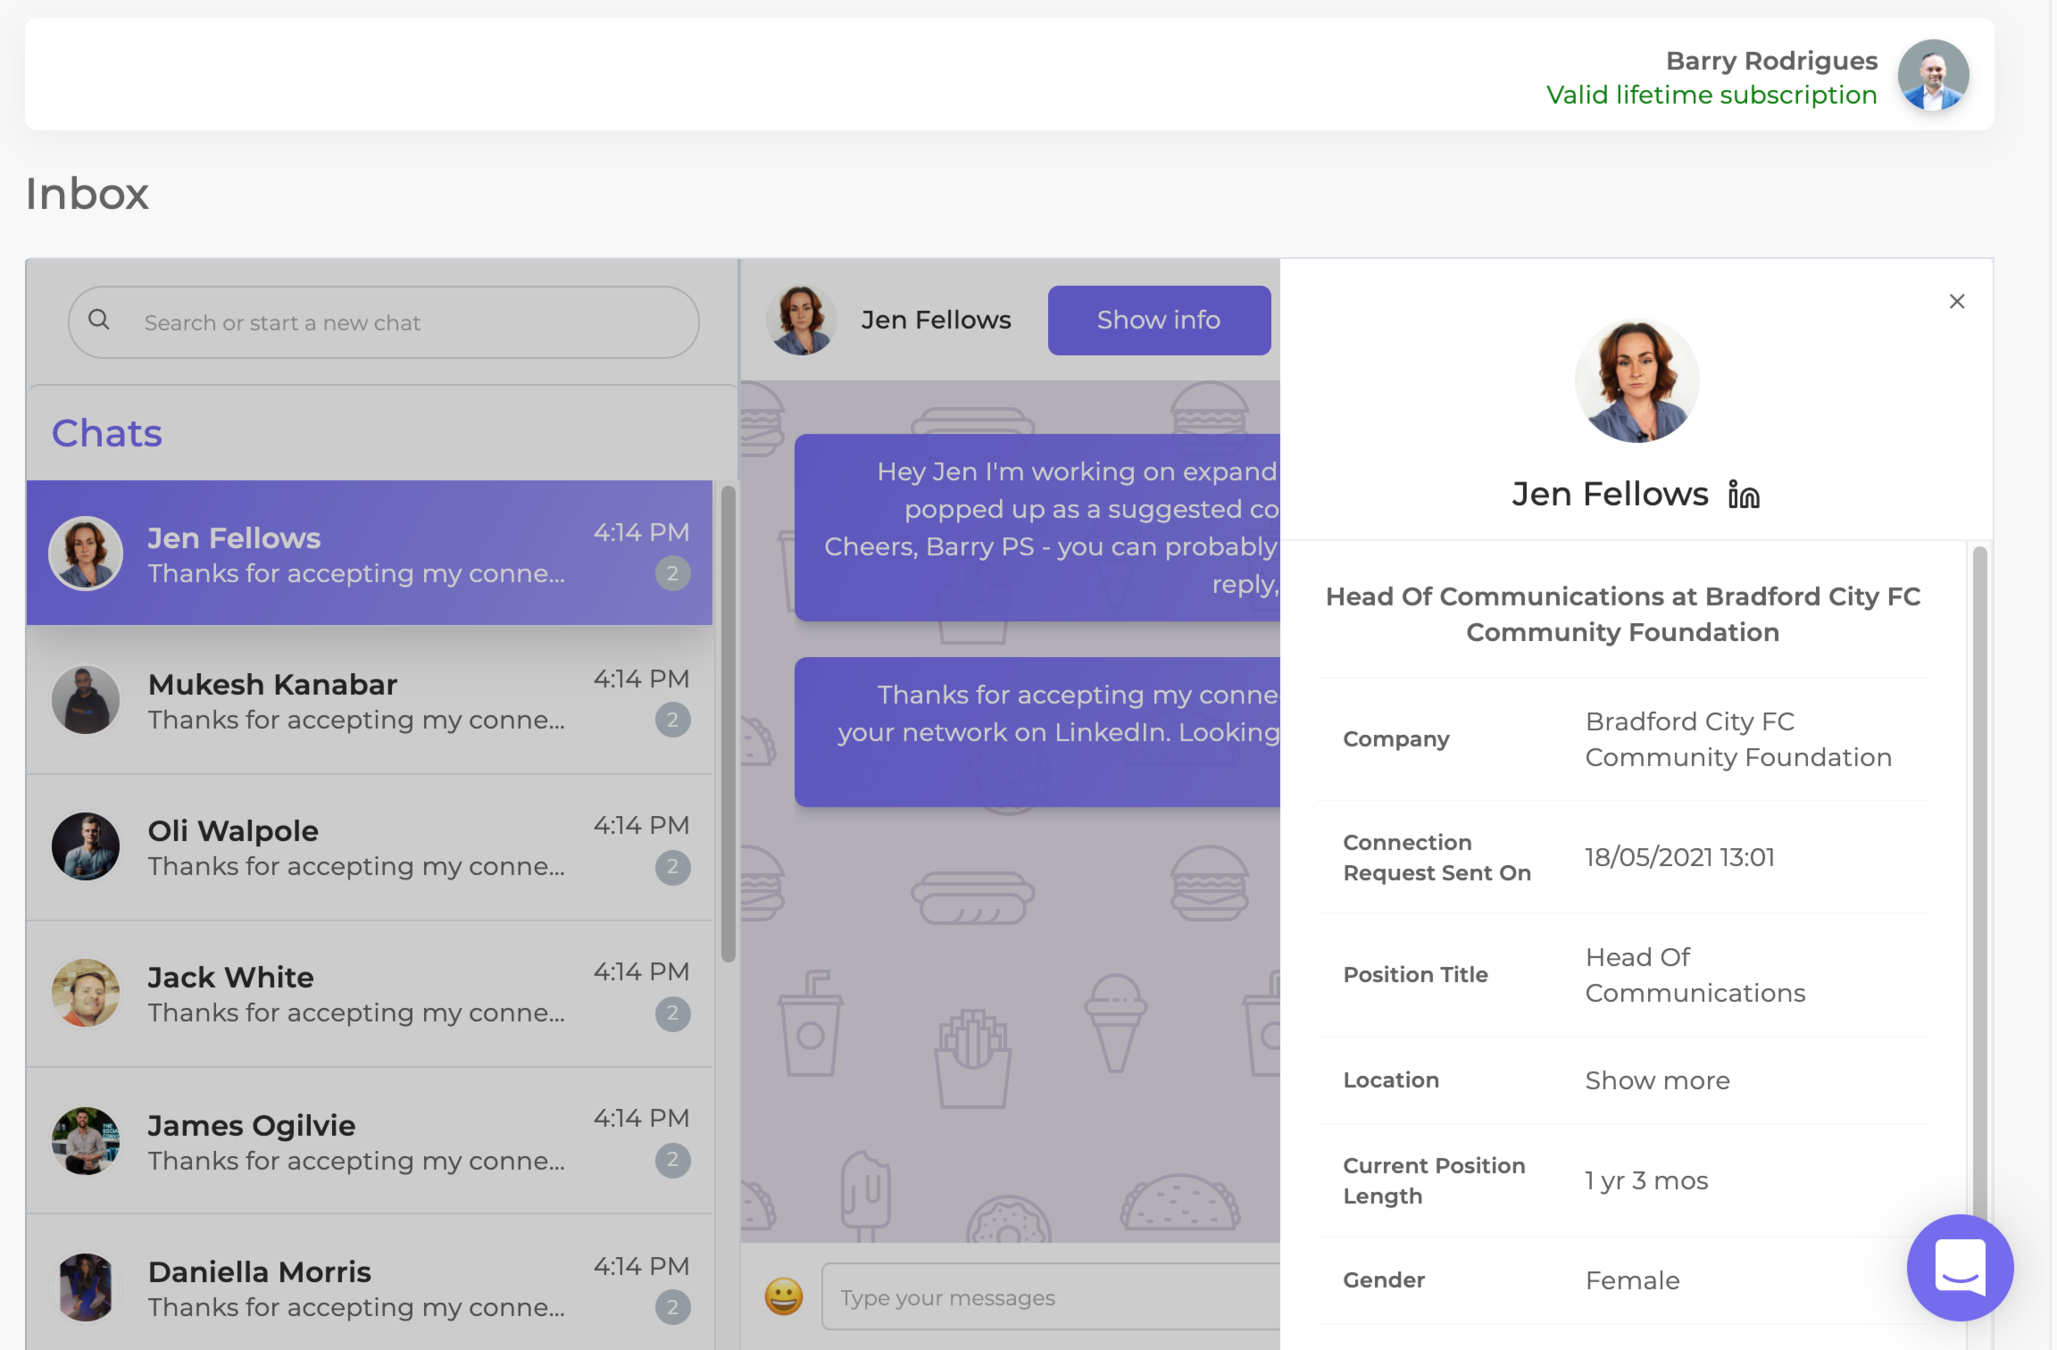Open Jack White conversation

(369, 994)
